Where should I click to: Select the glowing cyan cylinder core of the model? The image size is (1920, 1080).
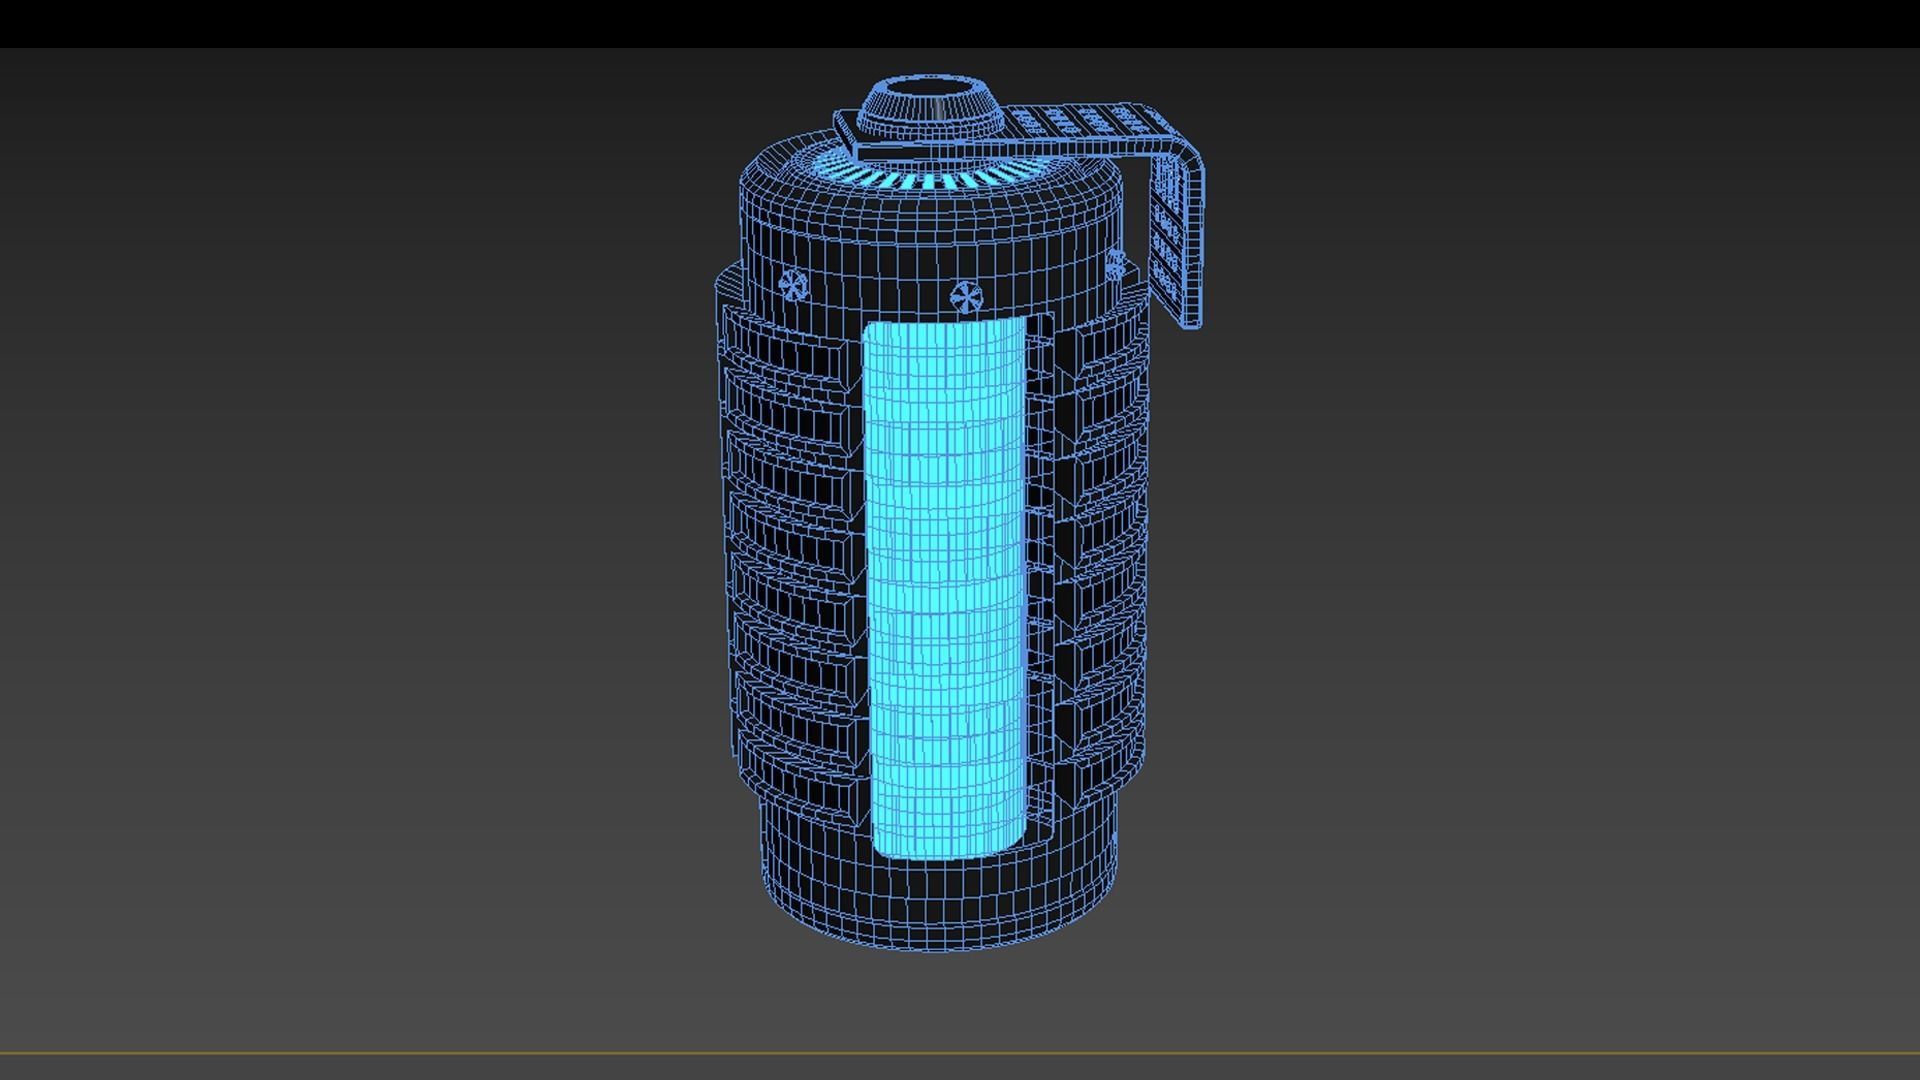946,588
